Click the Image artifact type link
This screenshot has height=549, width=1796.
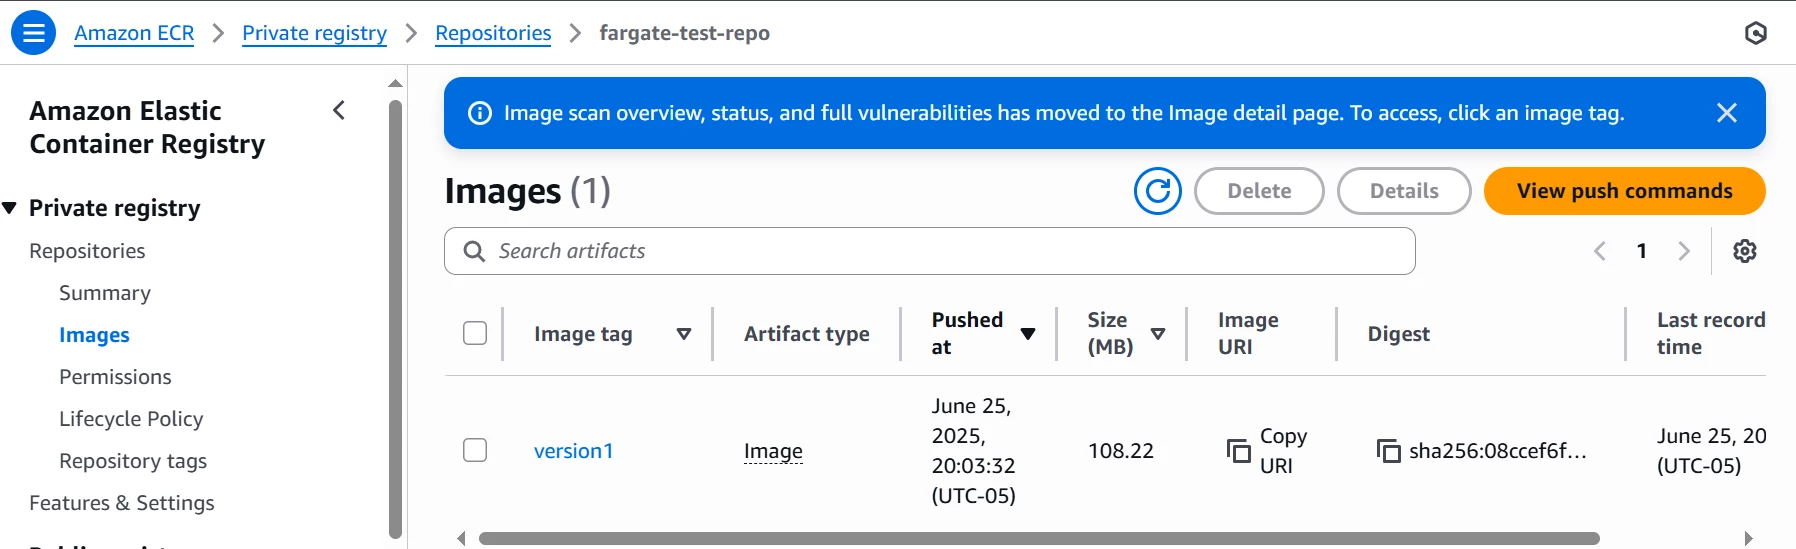coord(773,451)
